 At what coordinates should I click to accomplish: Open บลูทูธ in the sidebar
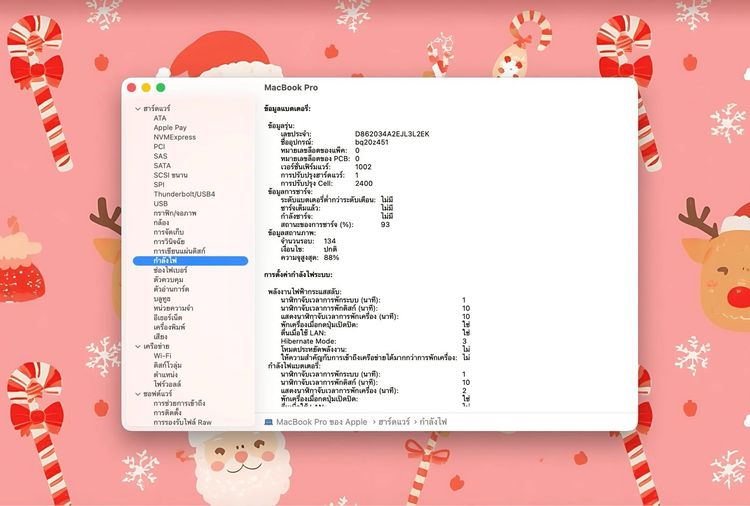(x=162, y=299)
